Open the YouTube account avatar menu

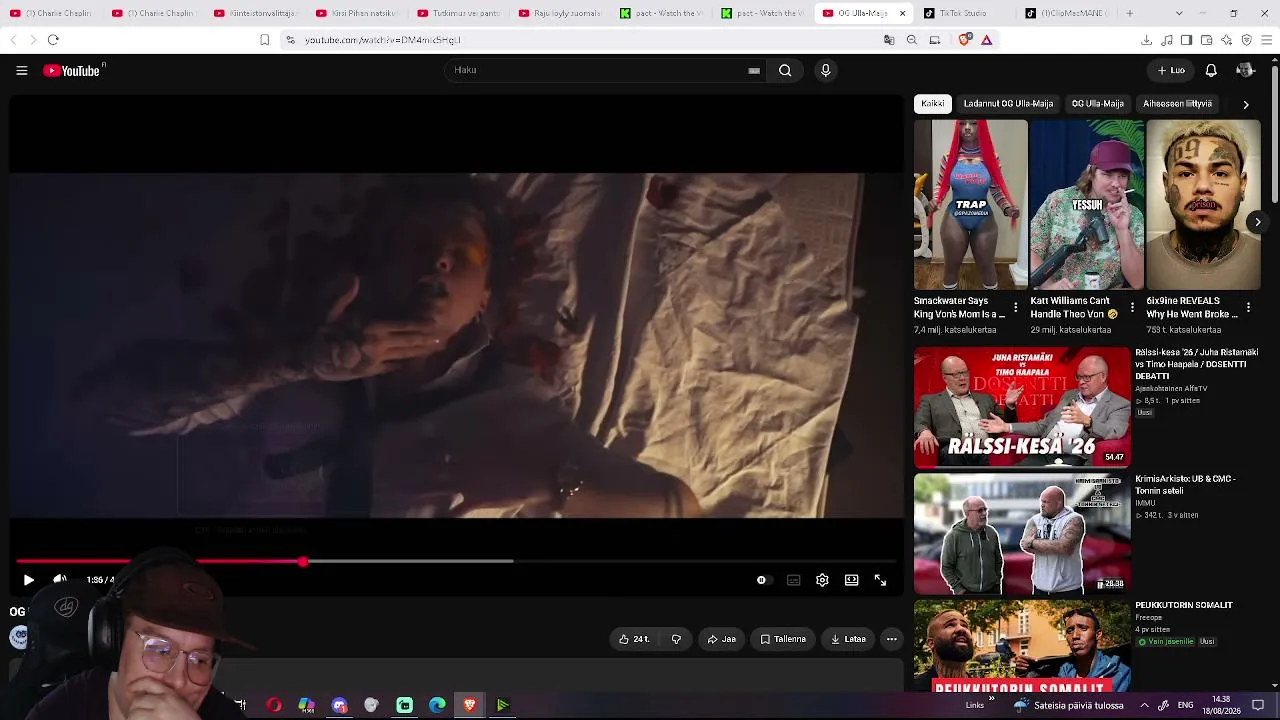point(1245,70)
